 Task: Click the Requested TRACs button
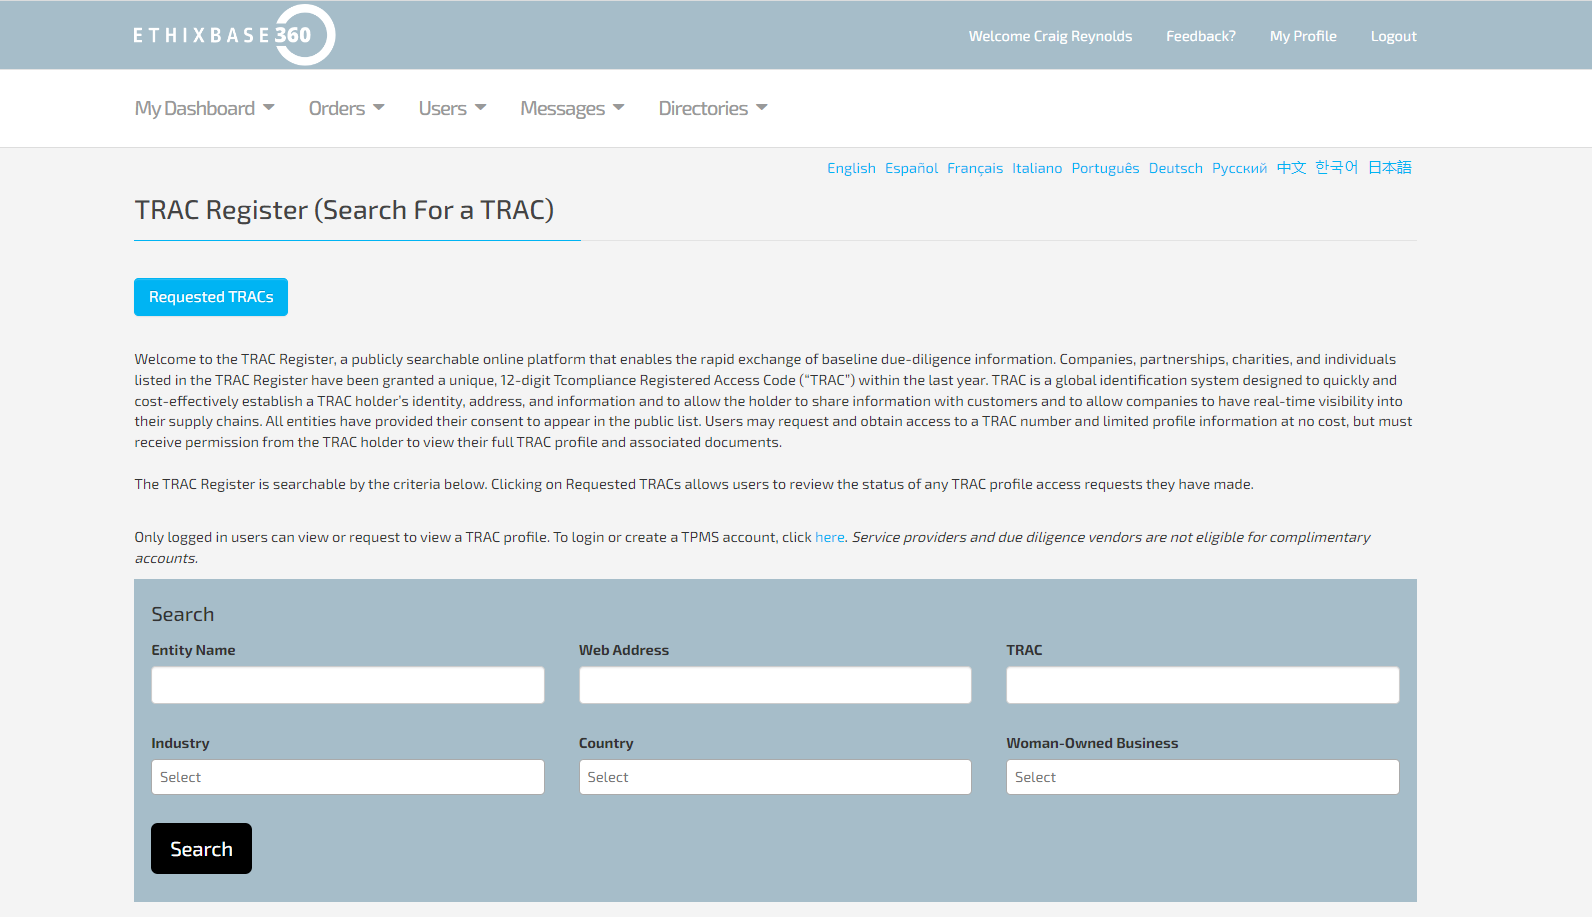click(211, 297)
